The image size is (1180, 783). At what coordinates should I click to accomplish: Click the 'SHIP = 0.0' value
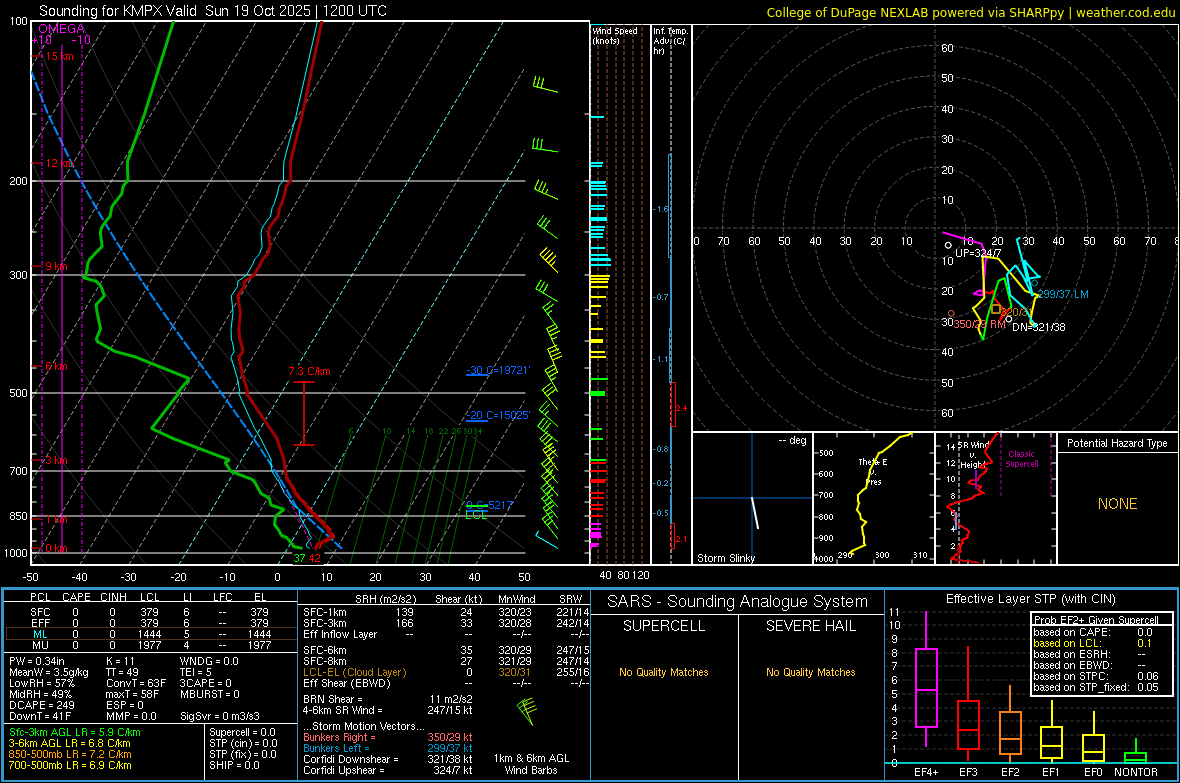pos(234,765)
